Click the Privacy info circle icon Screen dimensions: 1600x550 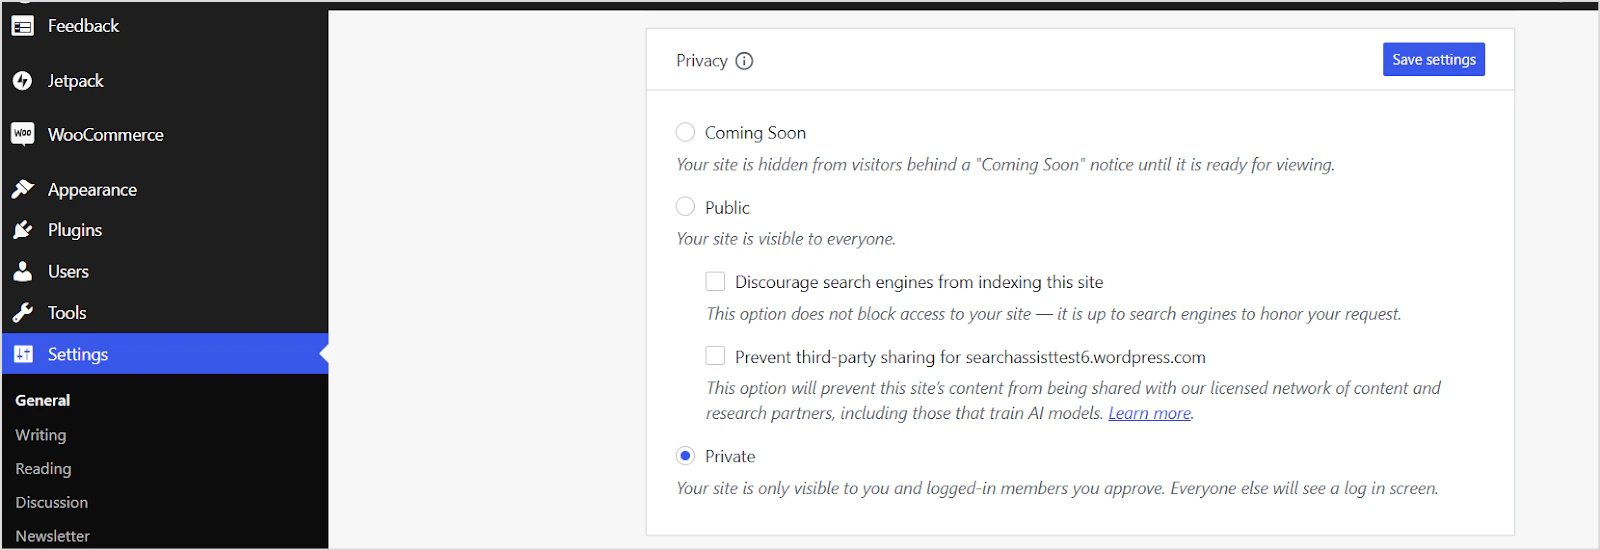coord(744,61)
